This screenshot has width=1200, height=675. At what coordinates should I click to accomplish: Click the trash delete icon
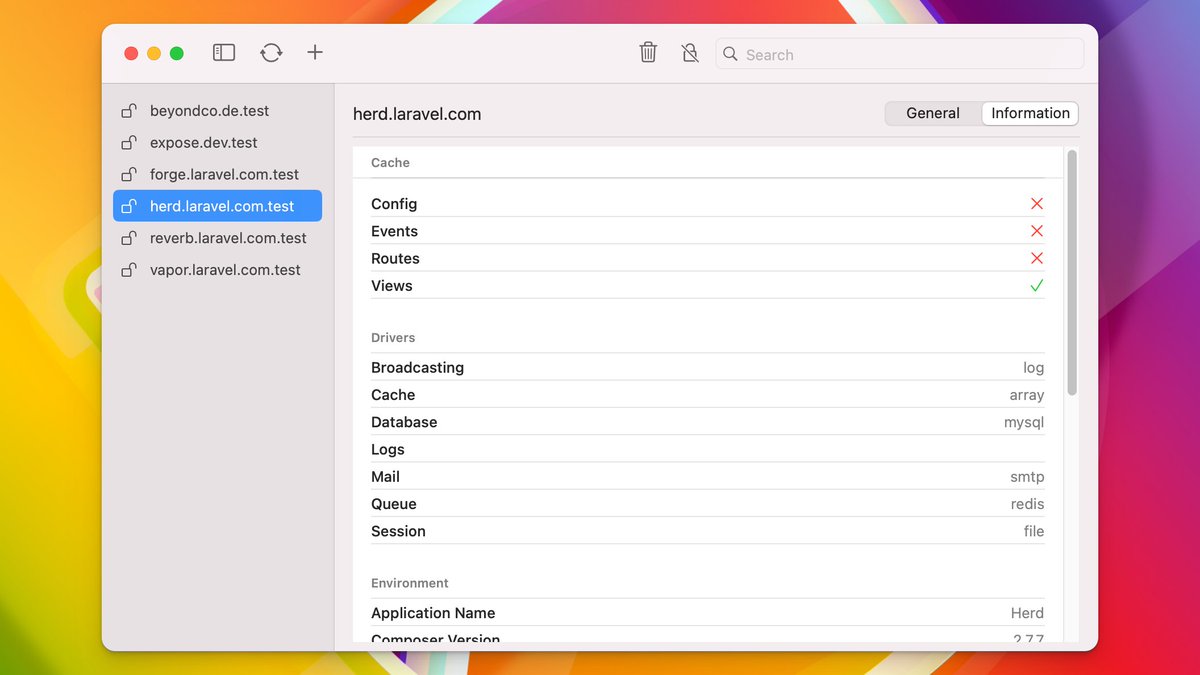[x=648, y=52]
